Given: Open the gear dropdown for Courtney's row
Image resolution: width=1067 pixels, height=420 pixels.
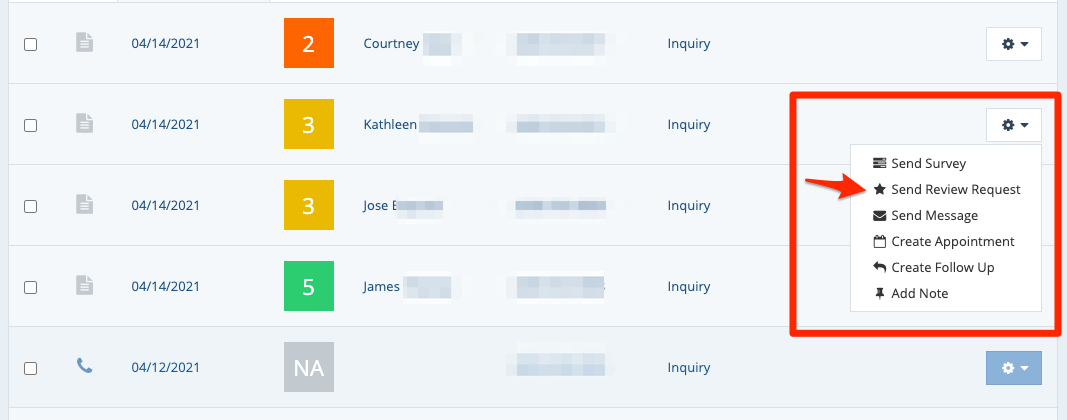Looking at the screenshot, I should point(1014,44).
